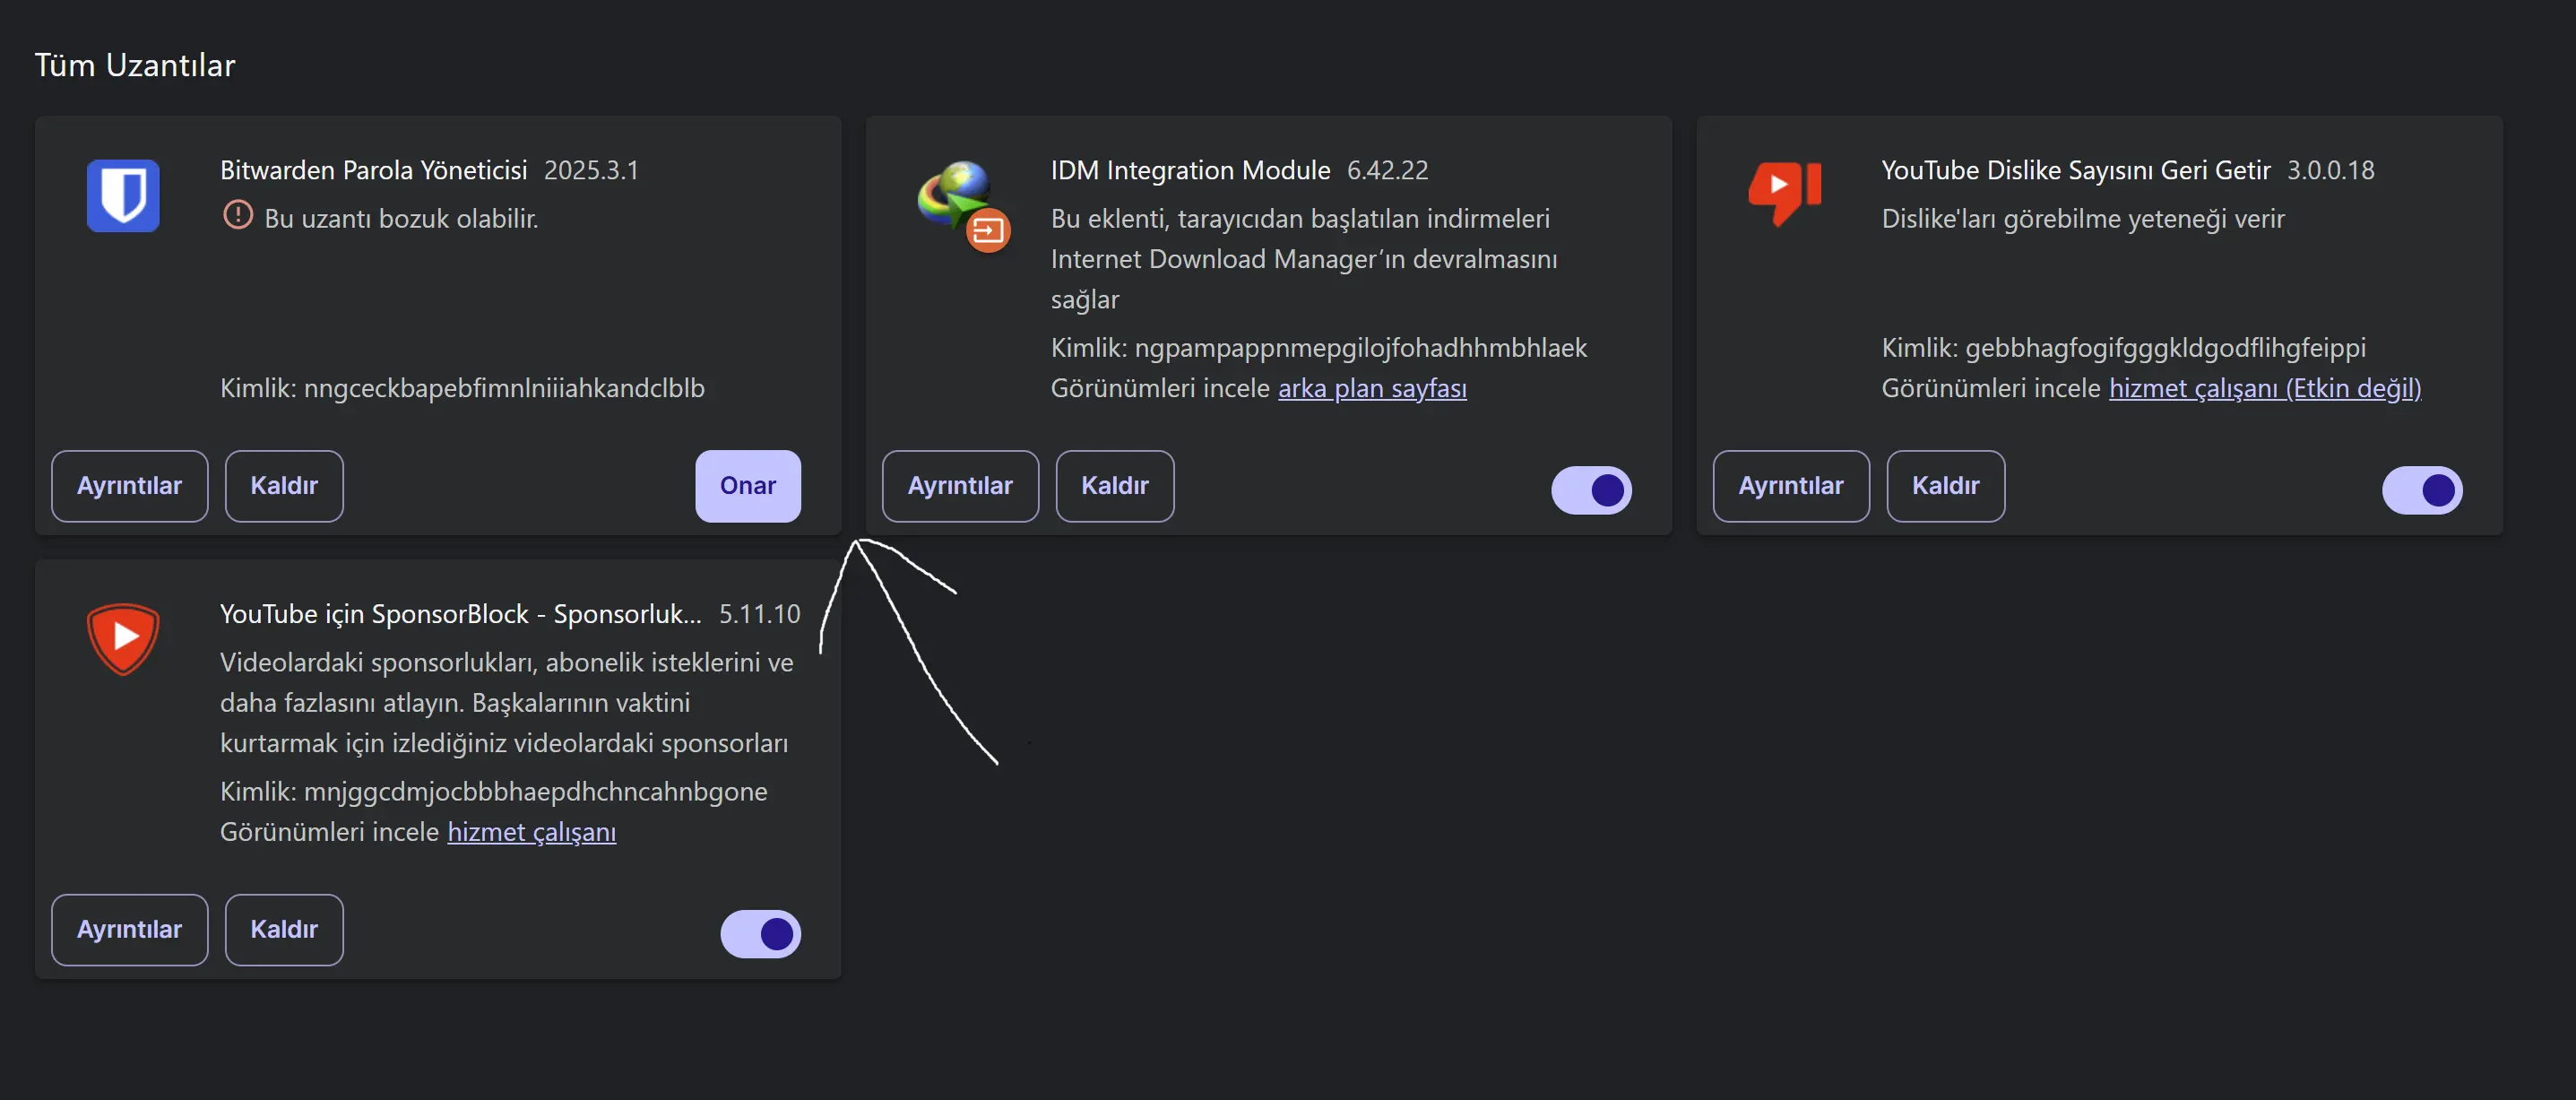The width and height of the screenshot is (2576, 1100).
Task: Open Ayrıntılar for YouTube Dislike extension
Action: 1791,486
